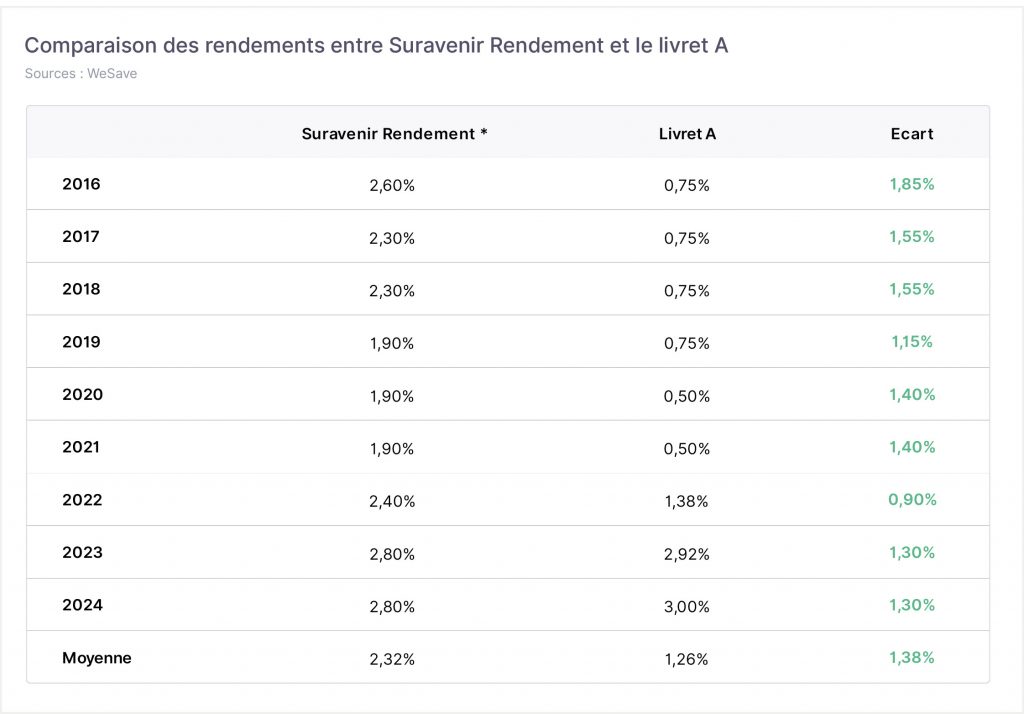Click the chart title about Suravenir Rendement

[376, 45]
